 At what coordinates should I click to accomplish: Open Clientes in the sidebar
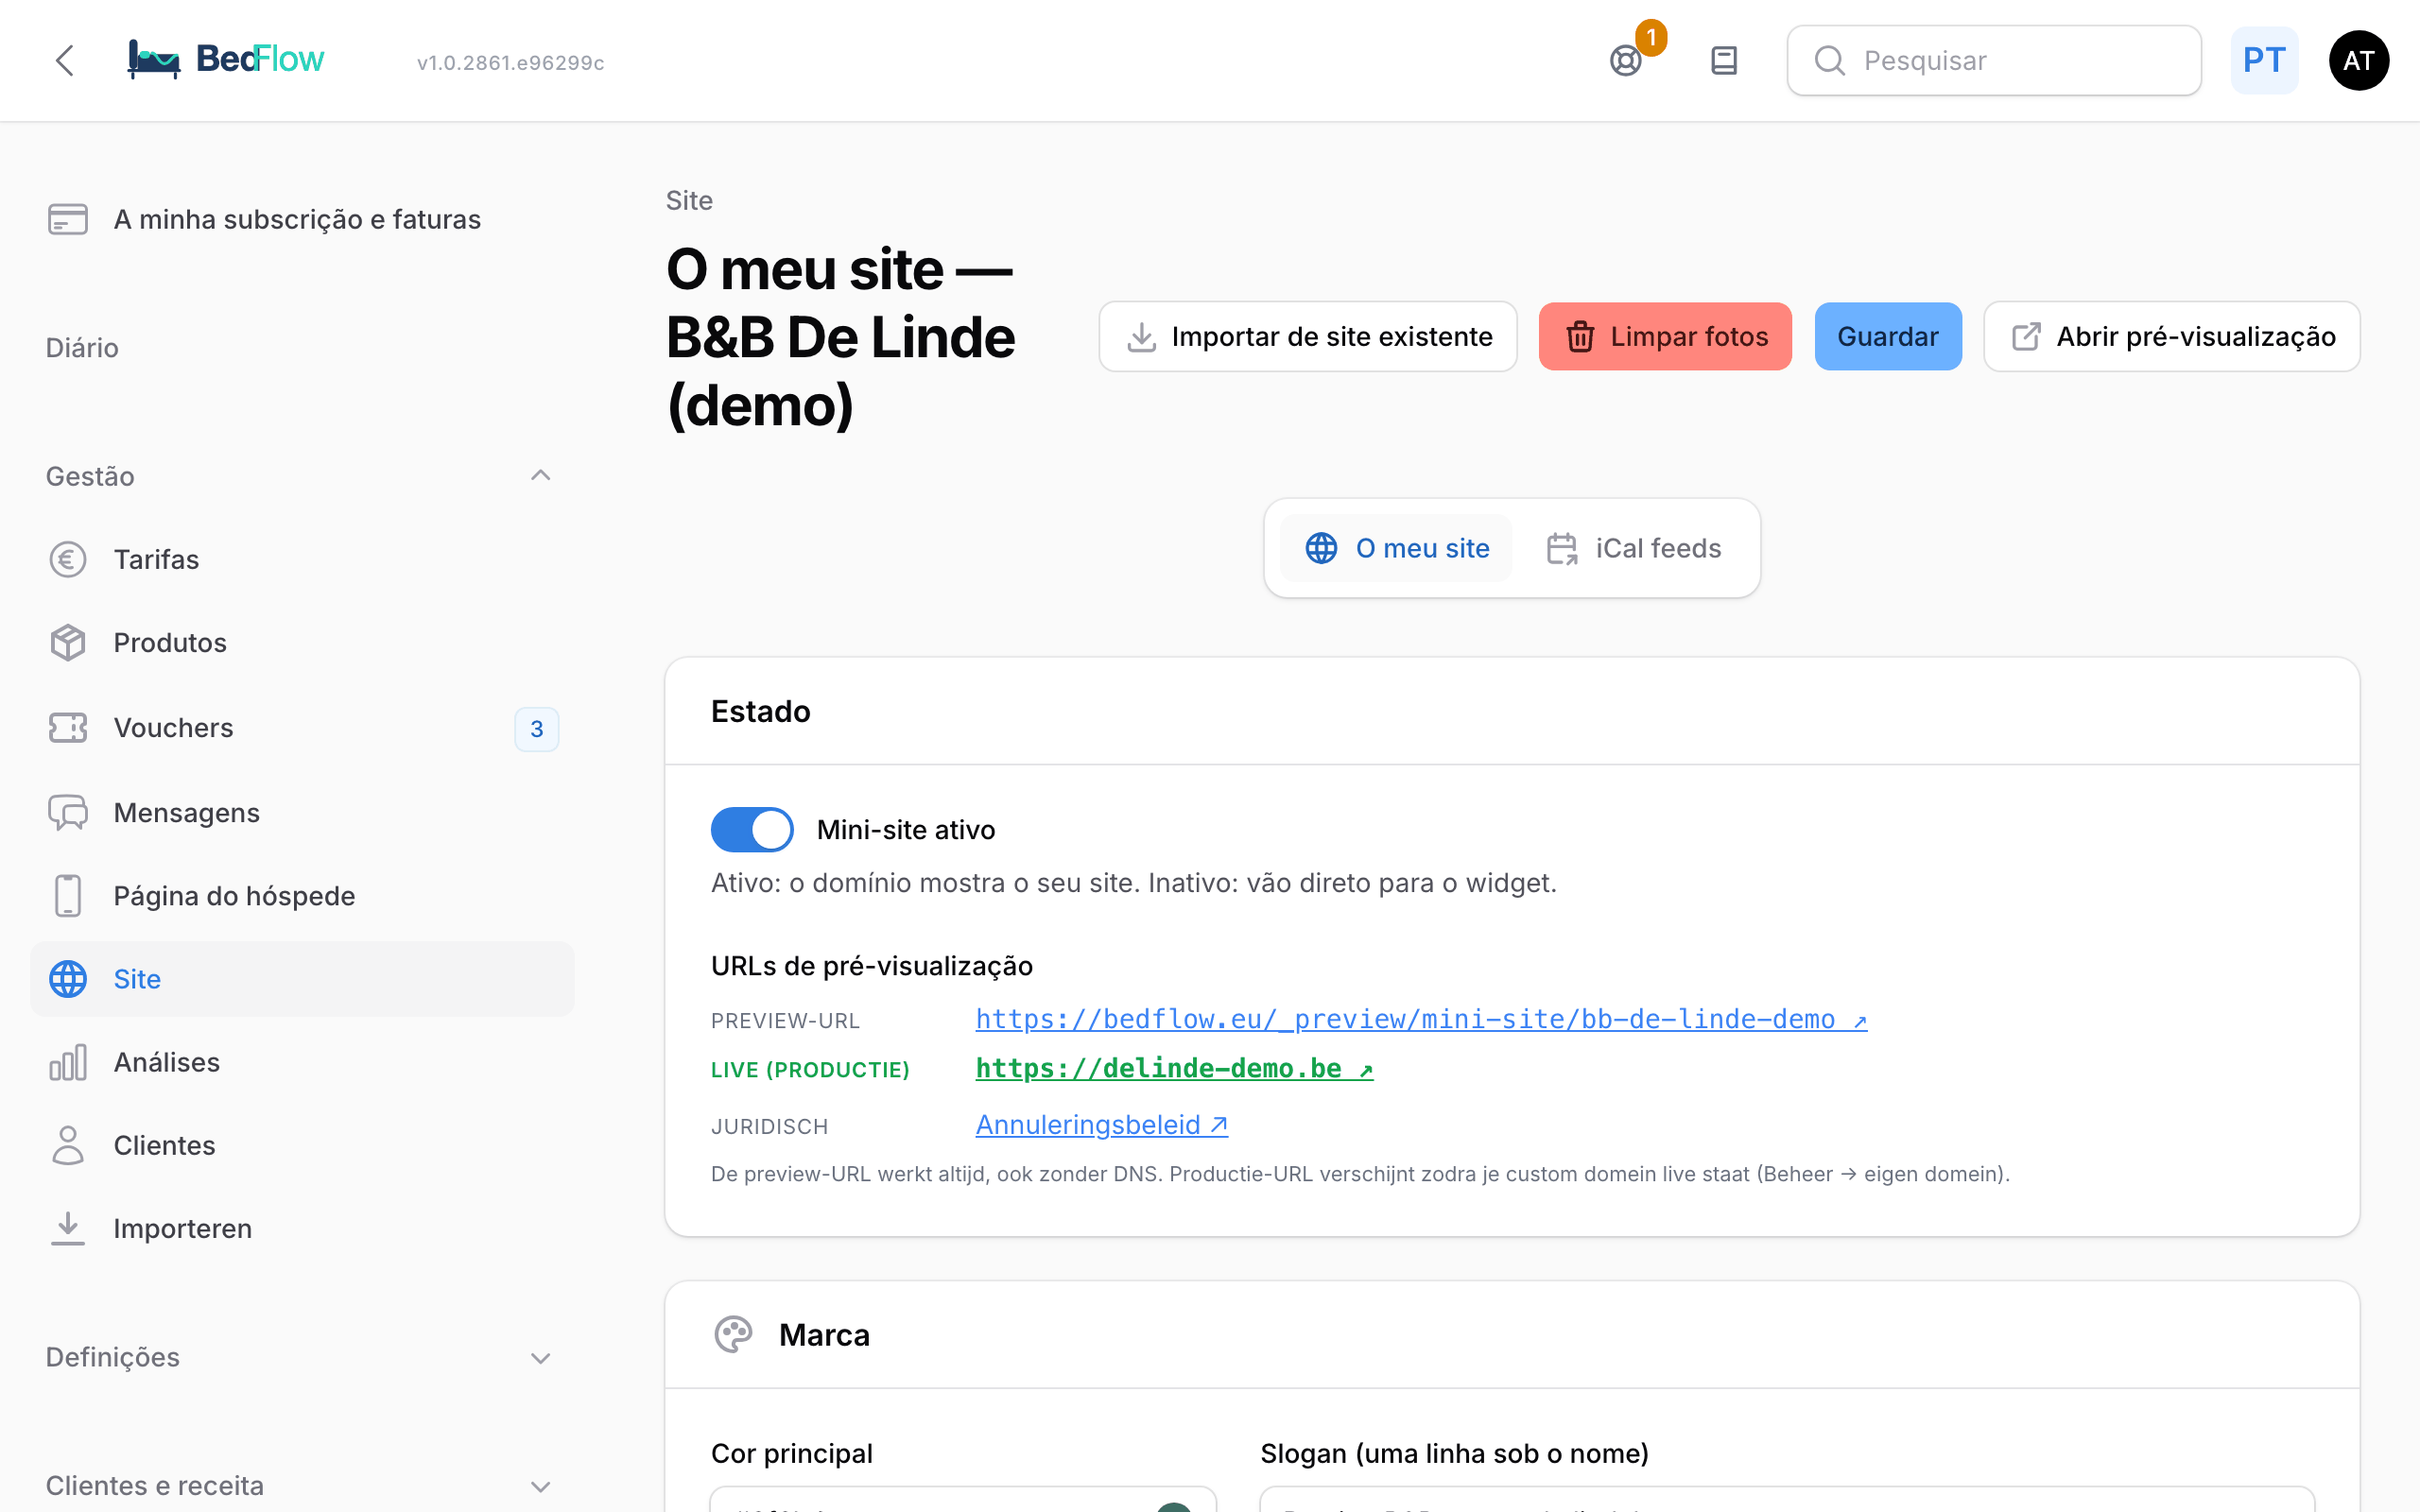pyautogui.click(x=302, y=1145)
